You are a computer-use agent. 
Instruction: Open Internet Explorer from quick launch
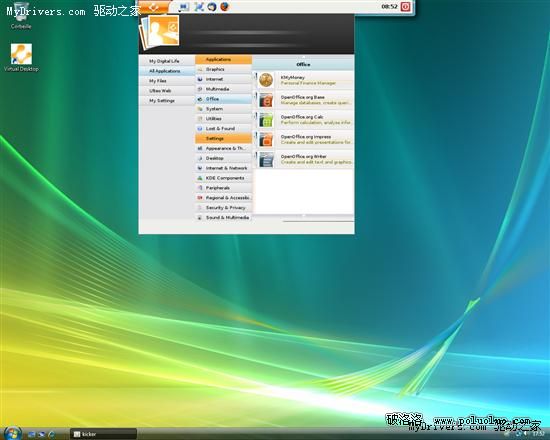pos(52,434)
